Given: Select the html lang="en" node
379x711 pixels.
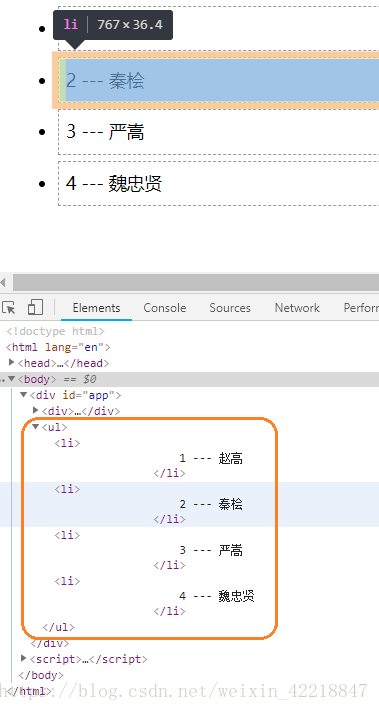Looking at the screenshot, I should coord(58,347).
